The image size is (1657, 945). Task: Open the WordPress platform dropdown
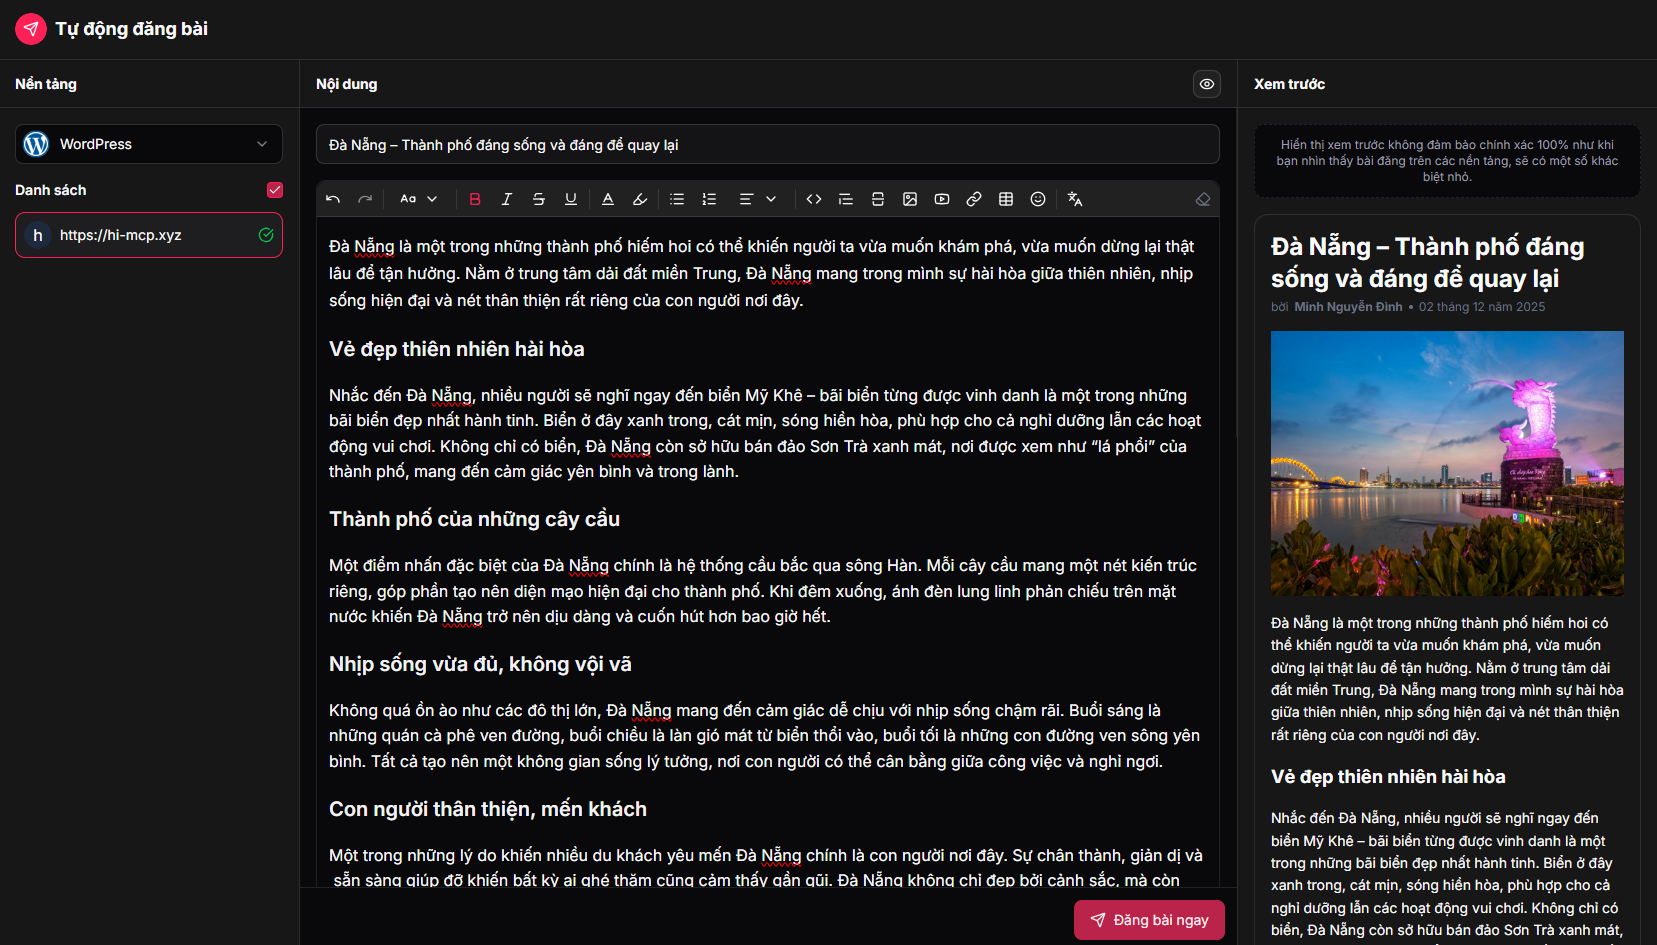[x=149, y=144]
